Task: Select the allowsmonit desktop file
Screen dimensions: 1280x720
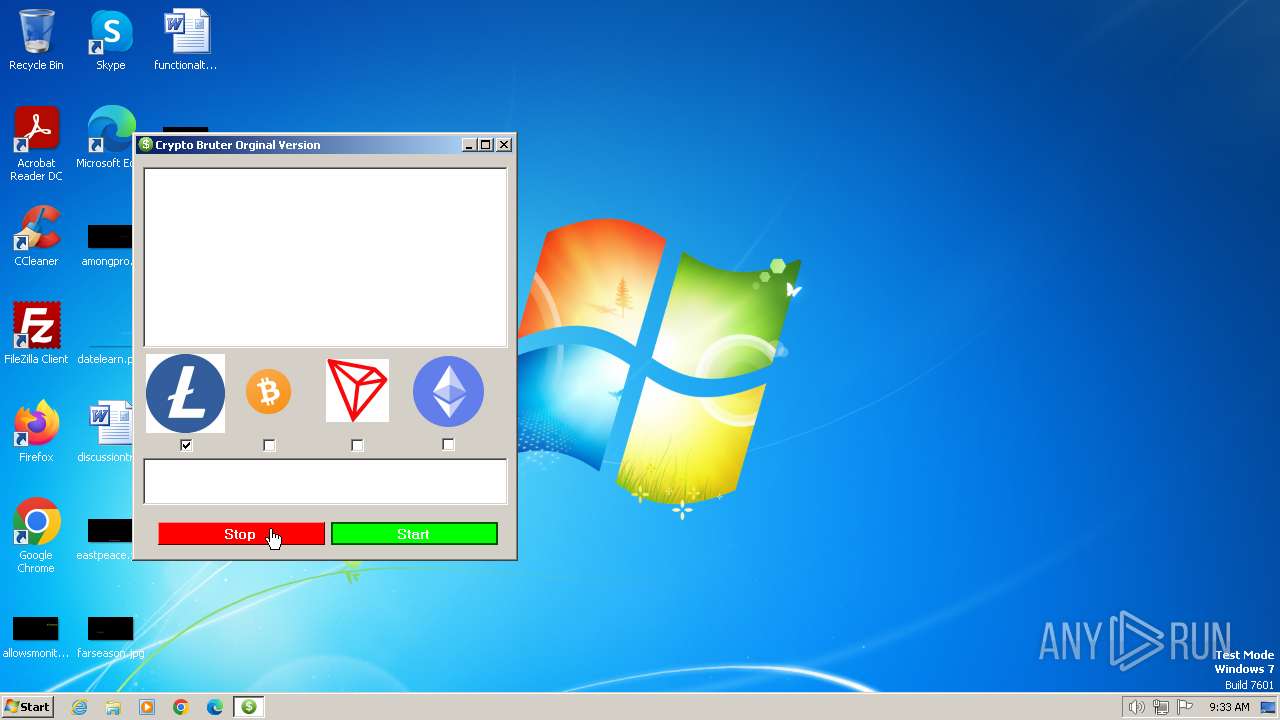Action: coord(36,638)
